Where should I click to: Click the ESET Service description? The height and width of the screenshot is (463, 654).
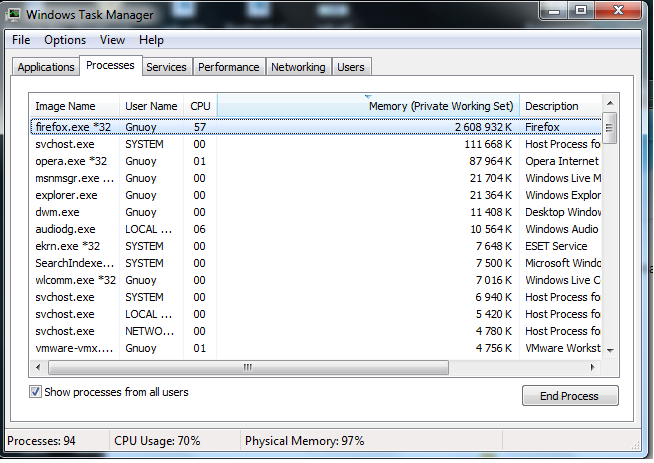pos(556,246)
